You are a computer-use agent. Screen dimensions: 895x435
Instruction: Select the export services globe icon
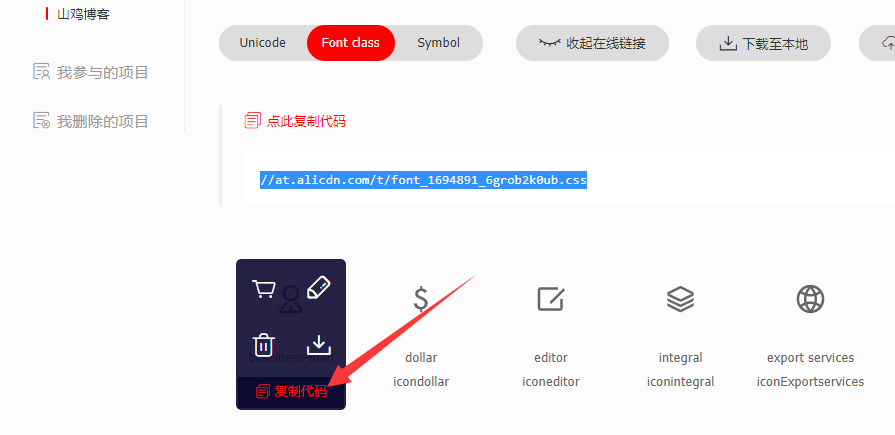(811, 299)
